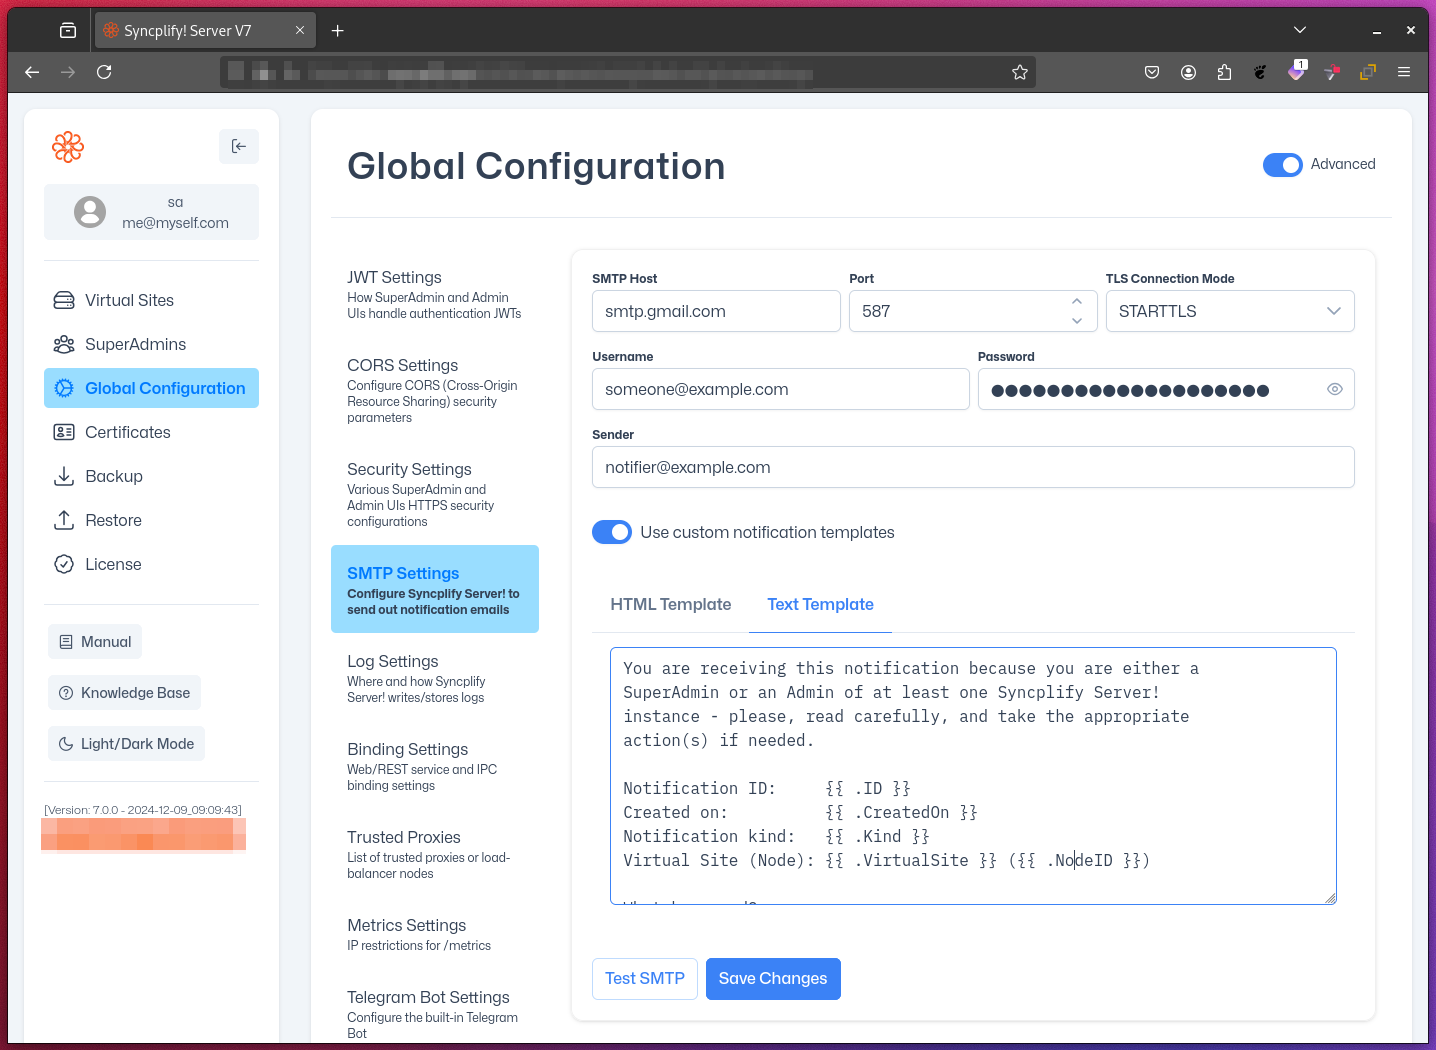The width and height of the screenshot is (1436, 1050).
Task: Switch to the HTML Template tab
Action: pyautogui.click(x=670, y=604)
